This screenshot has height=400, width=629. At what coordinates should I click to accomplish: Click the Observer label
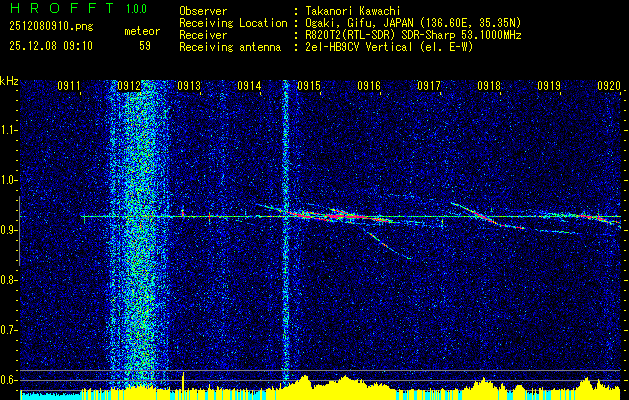(x=203, y=11)
